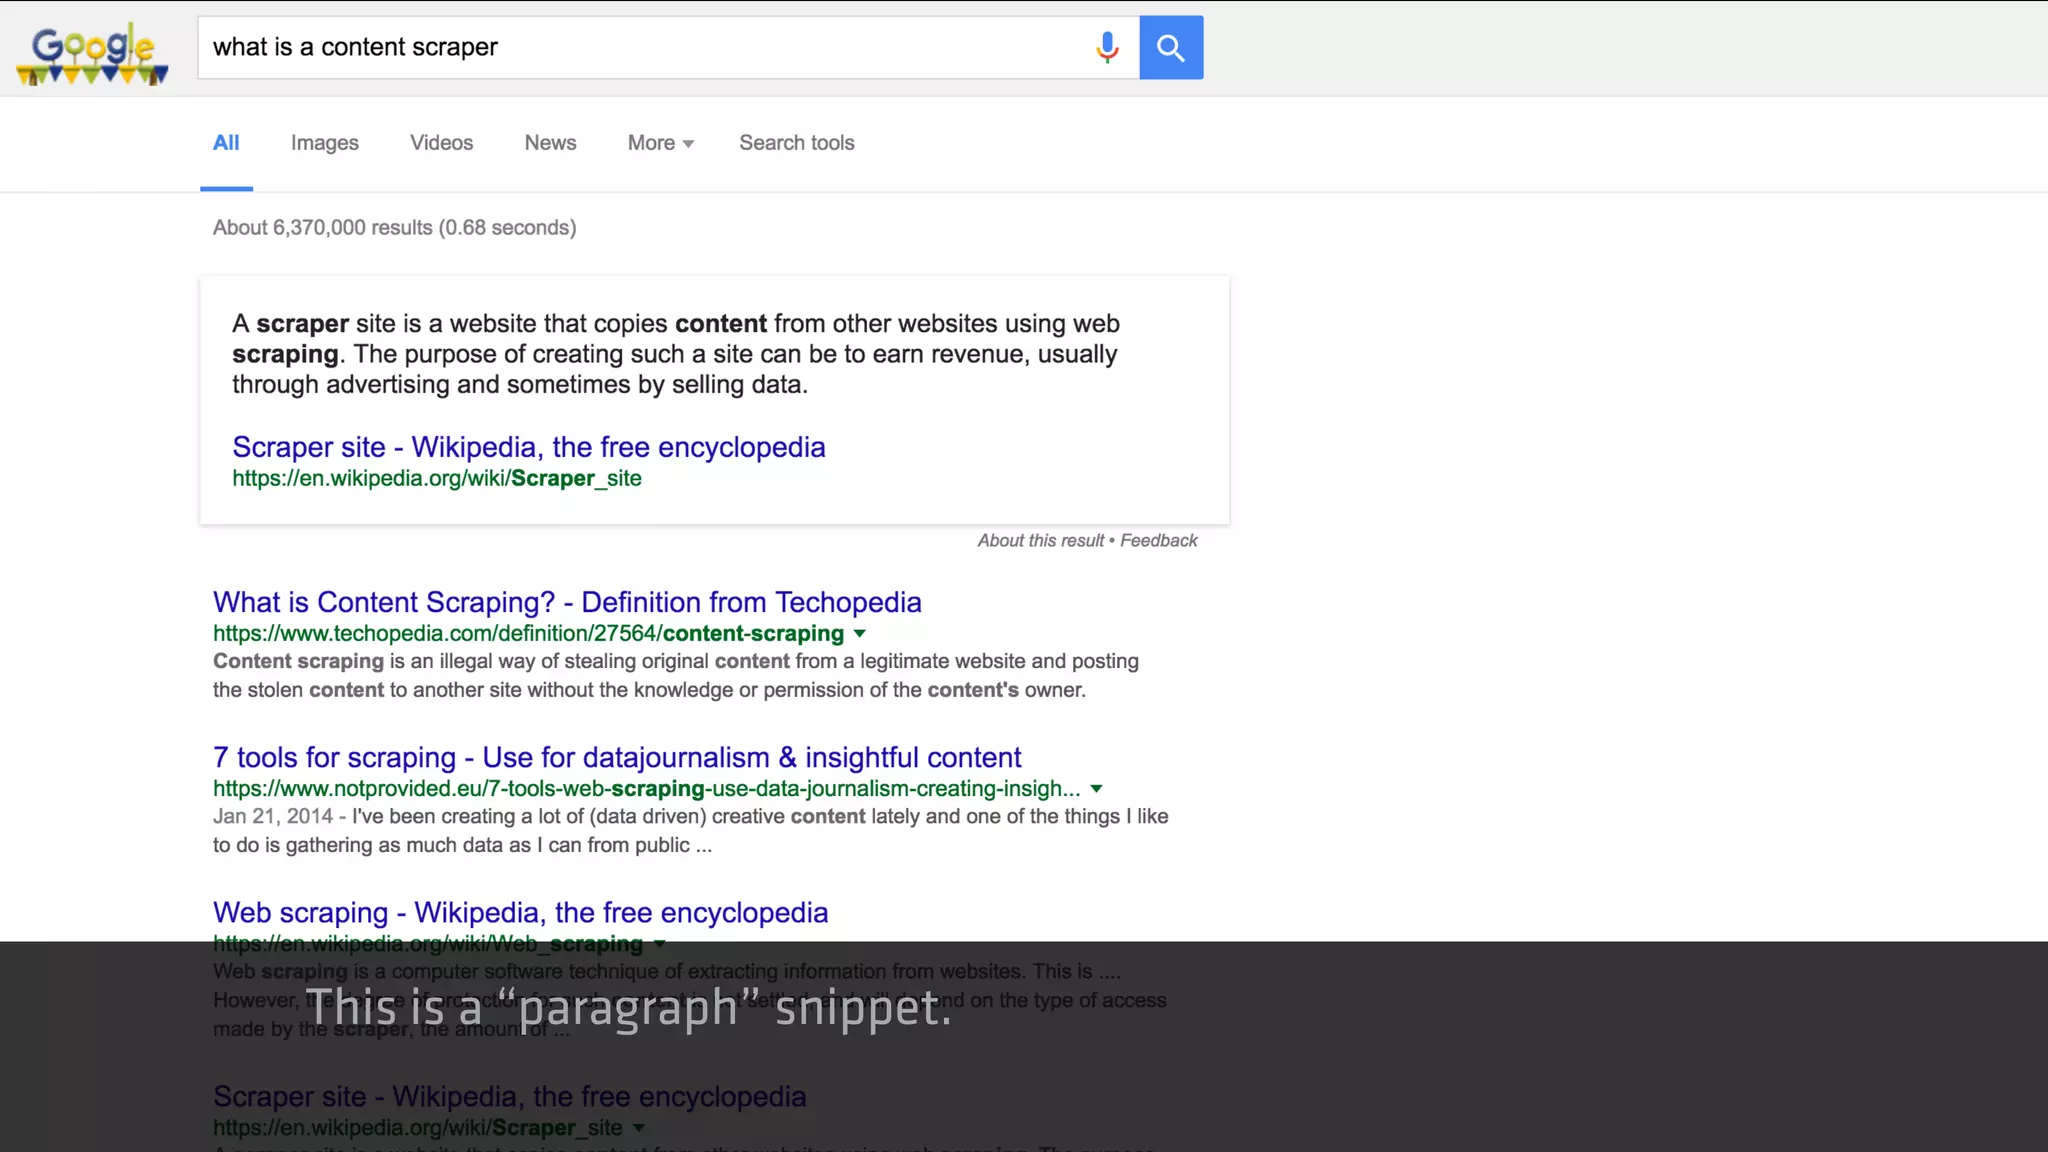Switch to the Images tab
This screenshot has height=1152, width=2048.
324,143
